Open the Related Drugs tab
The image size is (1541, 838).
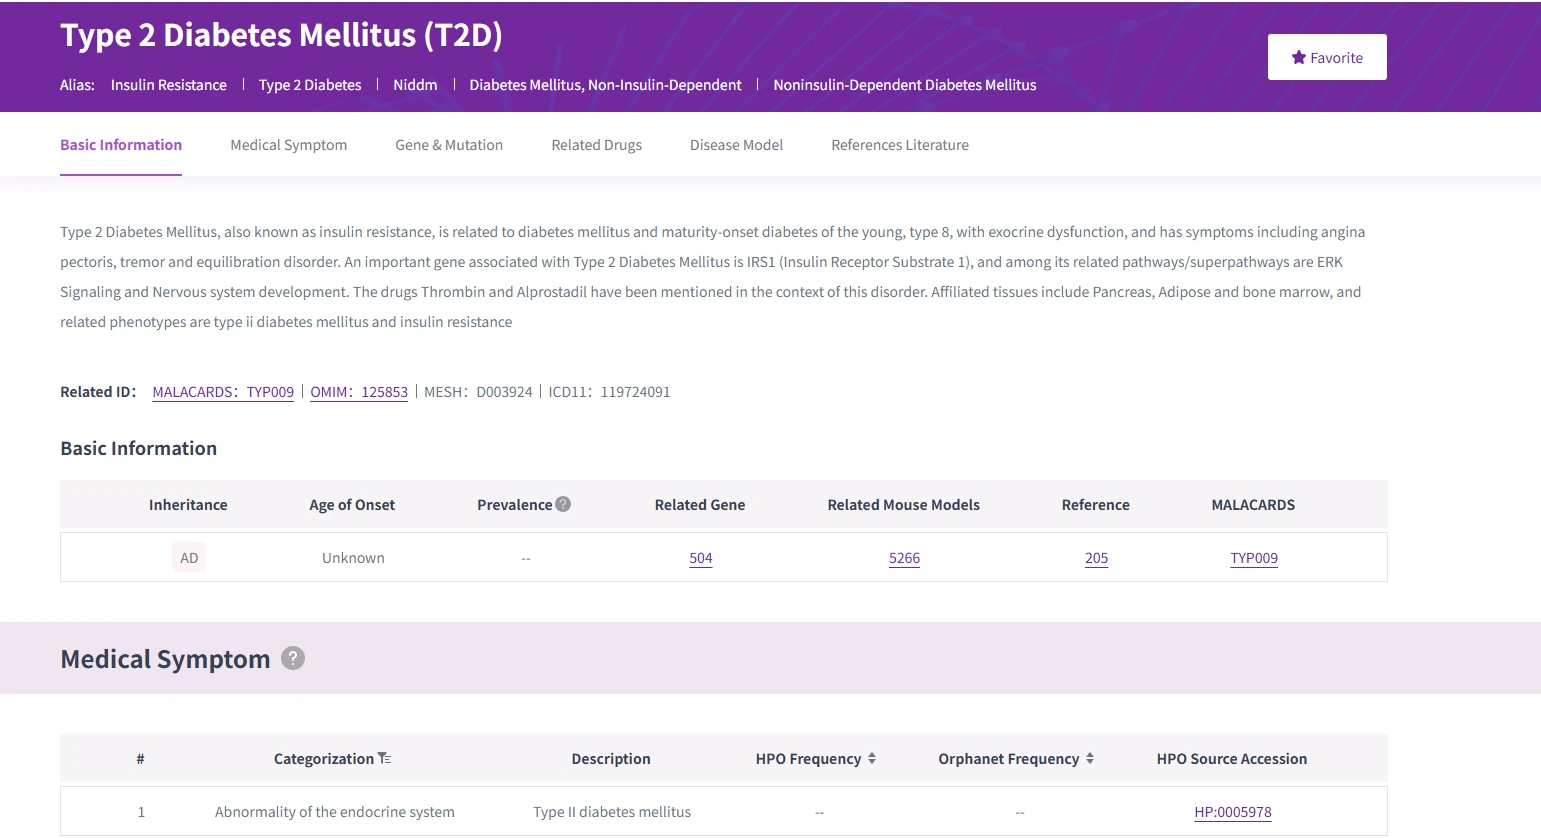[x=596, y=144]
